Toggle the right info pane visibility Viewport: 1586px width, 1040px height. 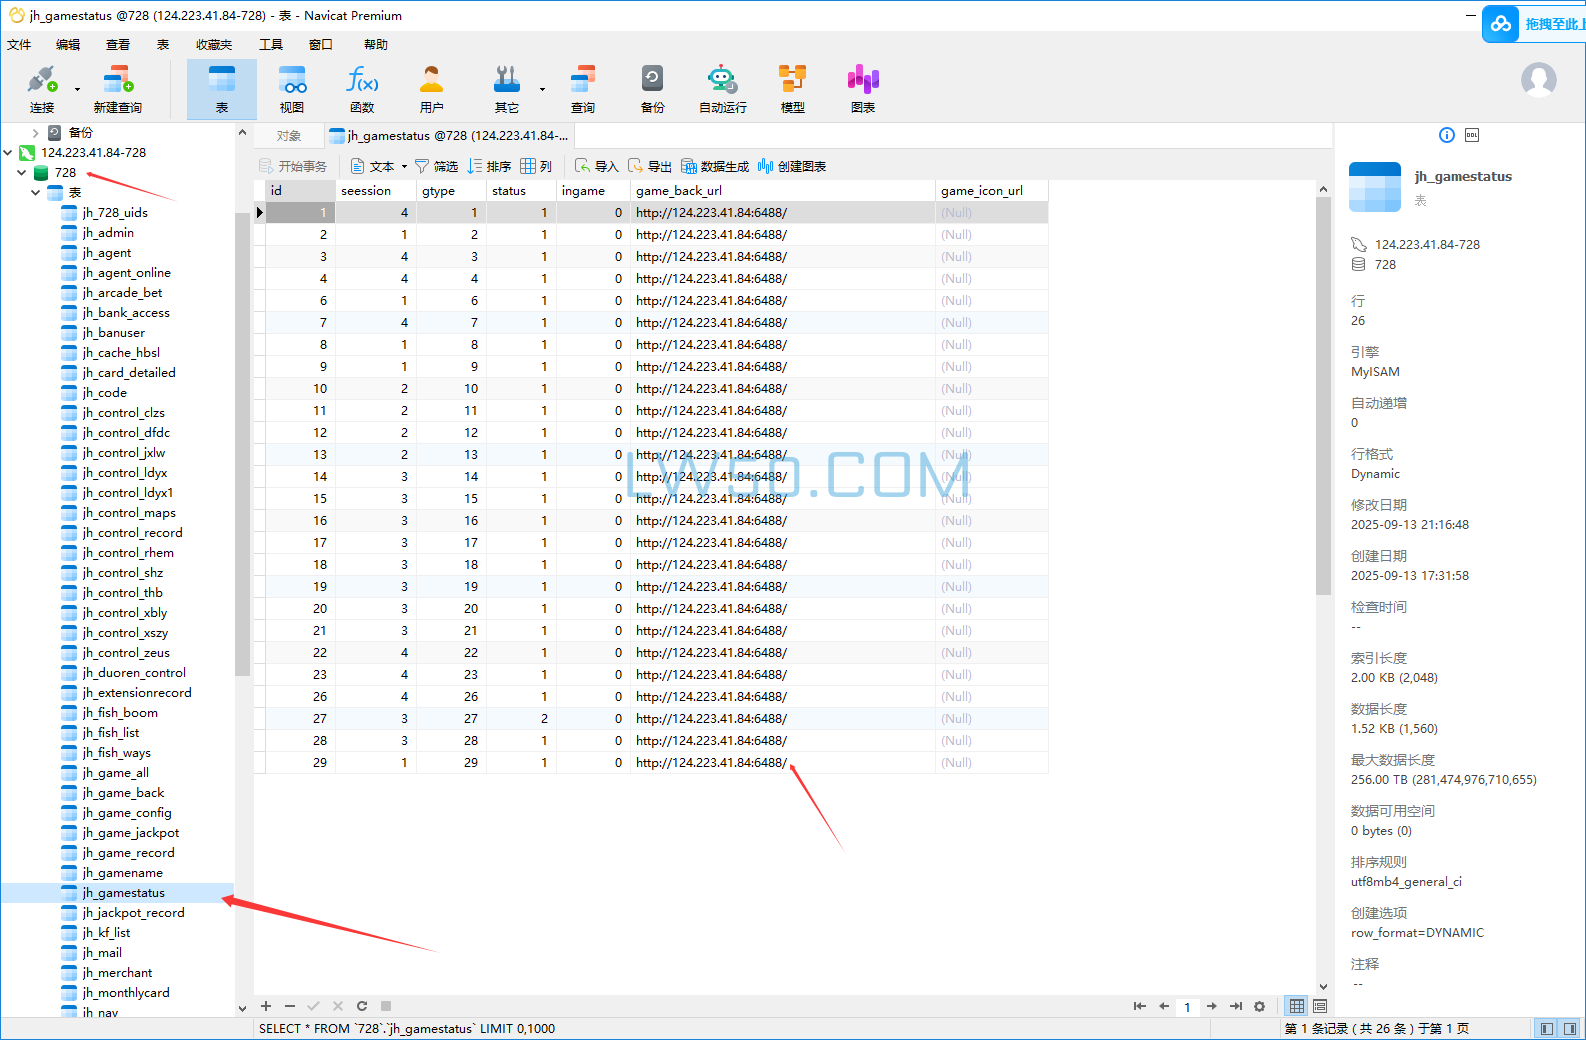tap(1570, 1028)
